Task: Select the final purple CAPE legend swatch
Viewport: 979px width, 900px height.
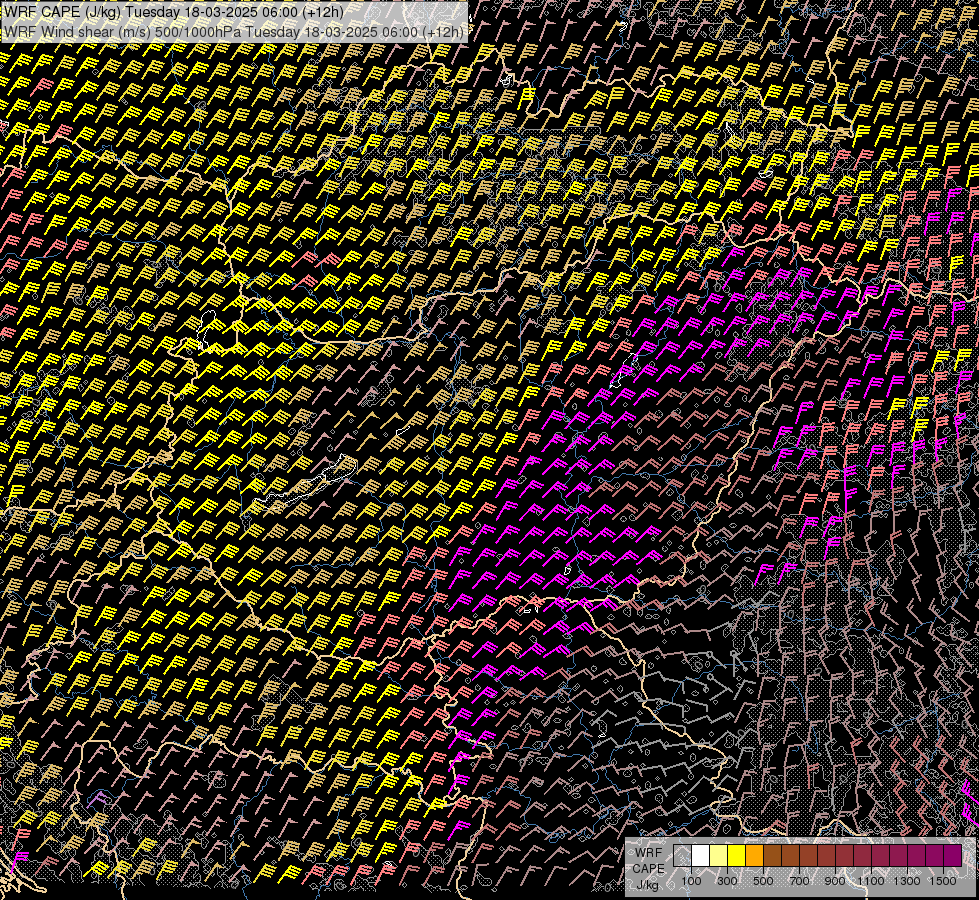Action: point(953,855)
